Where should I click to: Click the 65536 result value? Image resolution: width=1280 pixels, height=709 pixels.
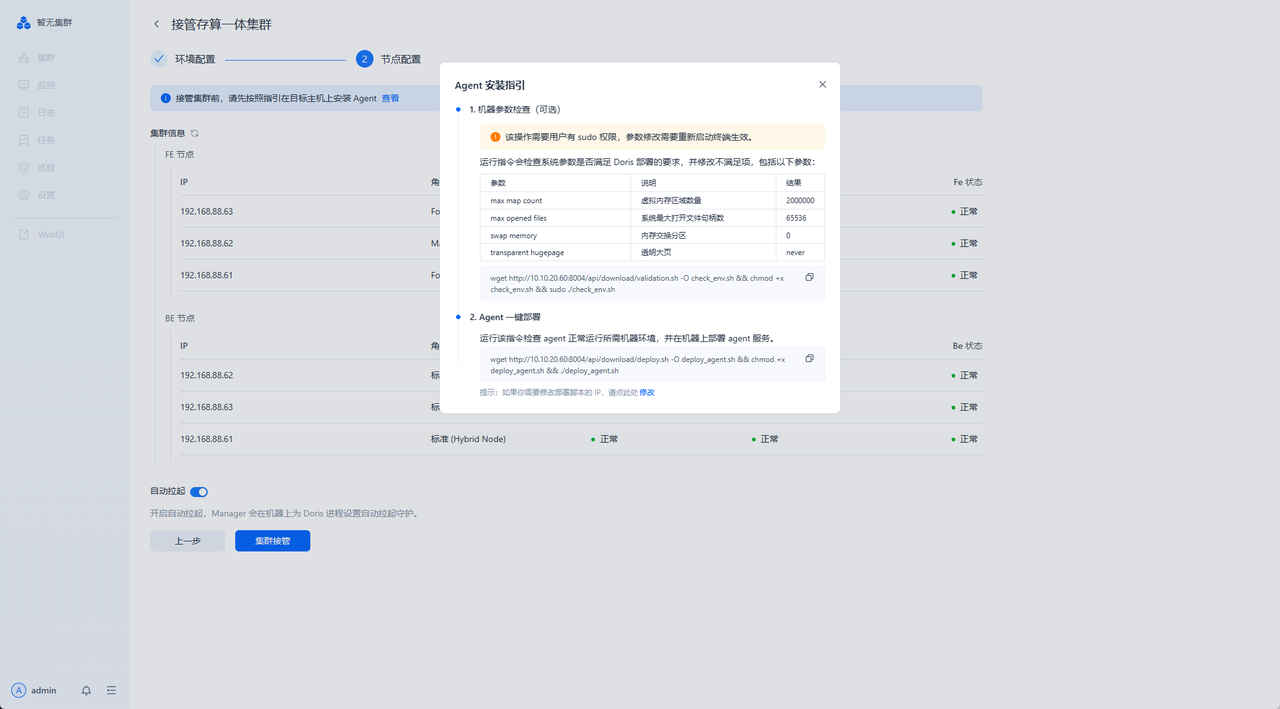[796, 218]
